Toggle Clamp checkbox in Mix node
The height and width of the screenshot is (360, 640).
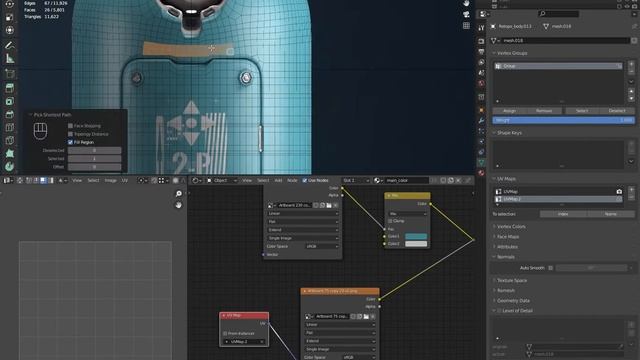390,221
